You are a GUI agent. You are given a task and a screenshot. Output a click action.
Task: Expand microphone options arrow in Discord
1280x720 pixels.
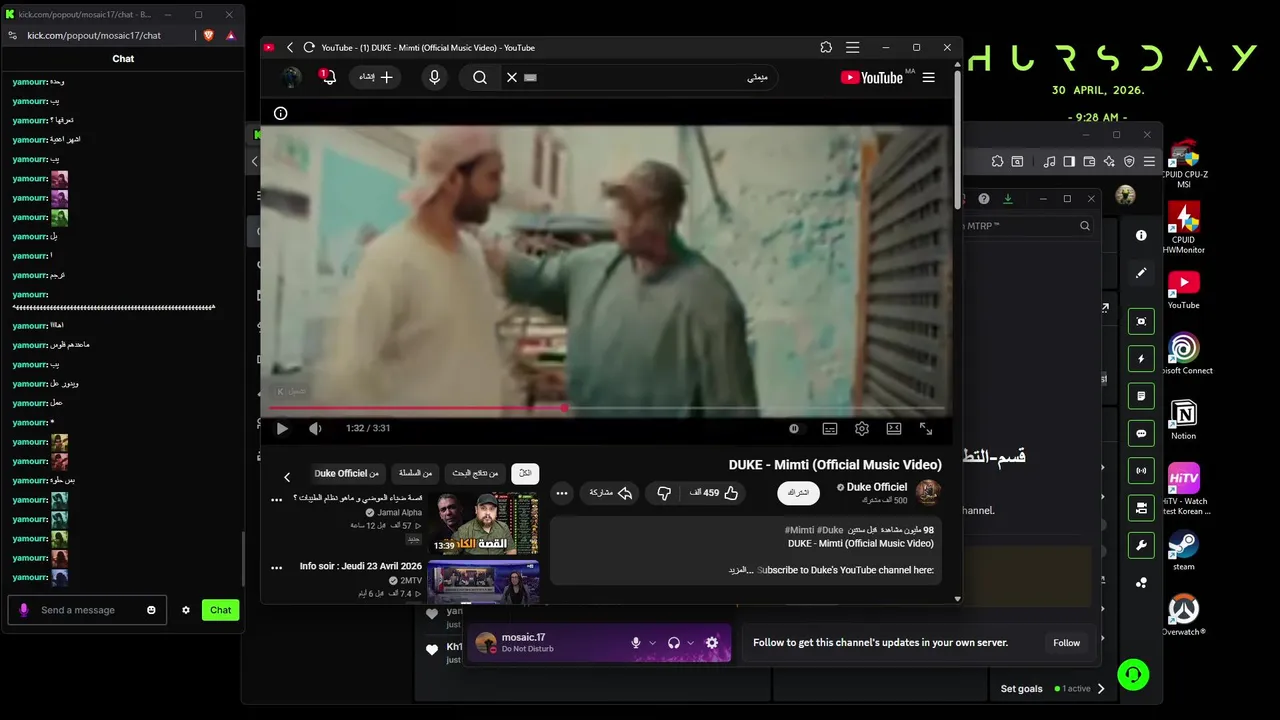pos(653,643)
